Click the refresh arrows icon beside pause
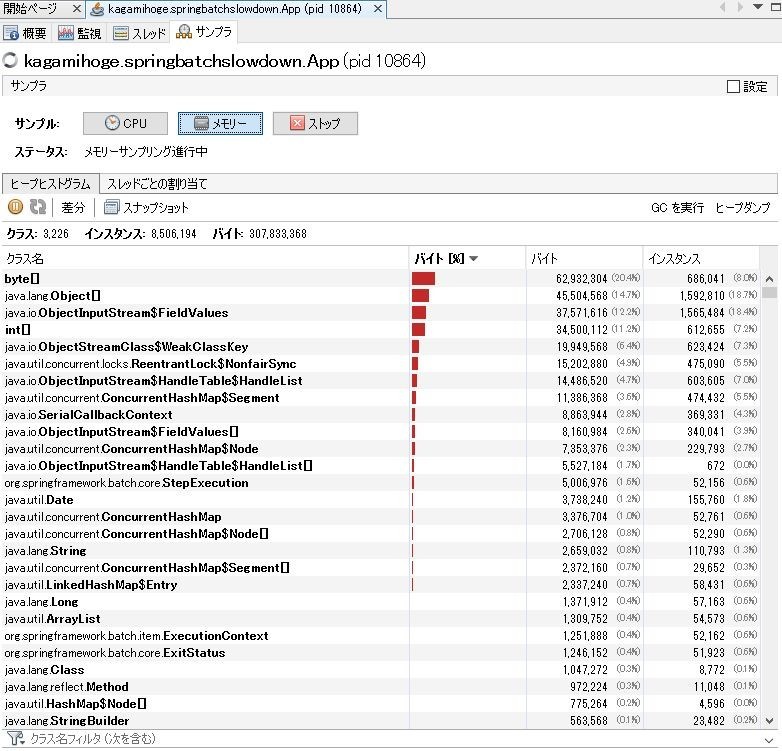Image resolution: width=782 pixels, height=751 pixels. click(38, 207)
